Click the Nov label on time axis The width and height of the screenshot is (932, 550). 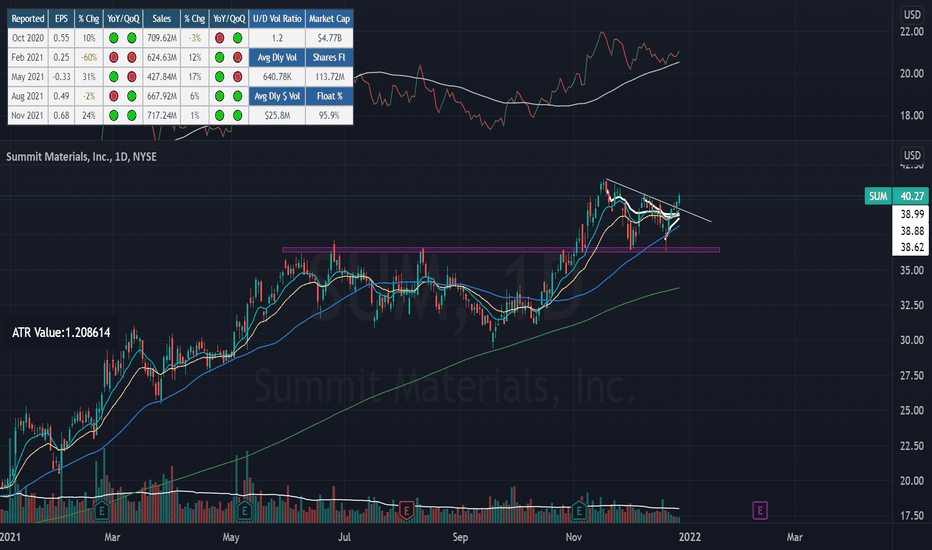(574, 537)
